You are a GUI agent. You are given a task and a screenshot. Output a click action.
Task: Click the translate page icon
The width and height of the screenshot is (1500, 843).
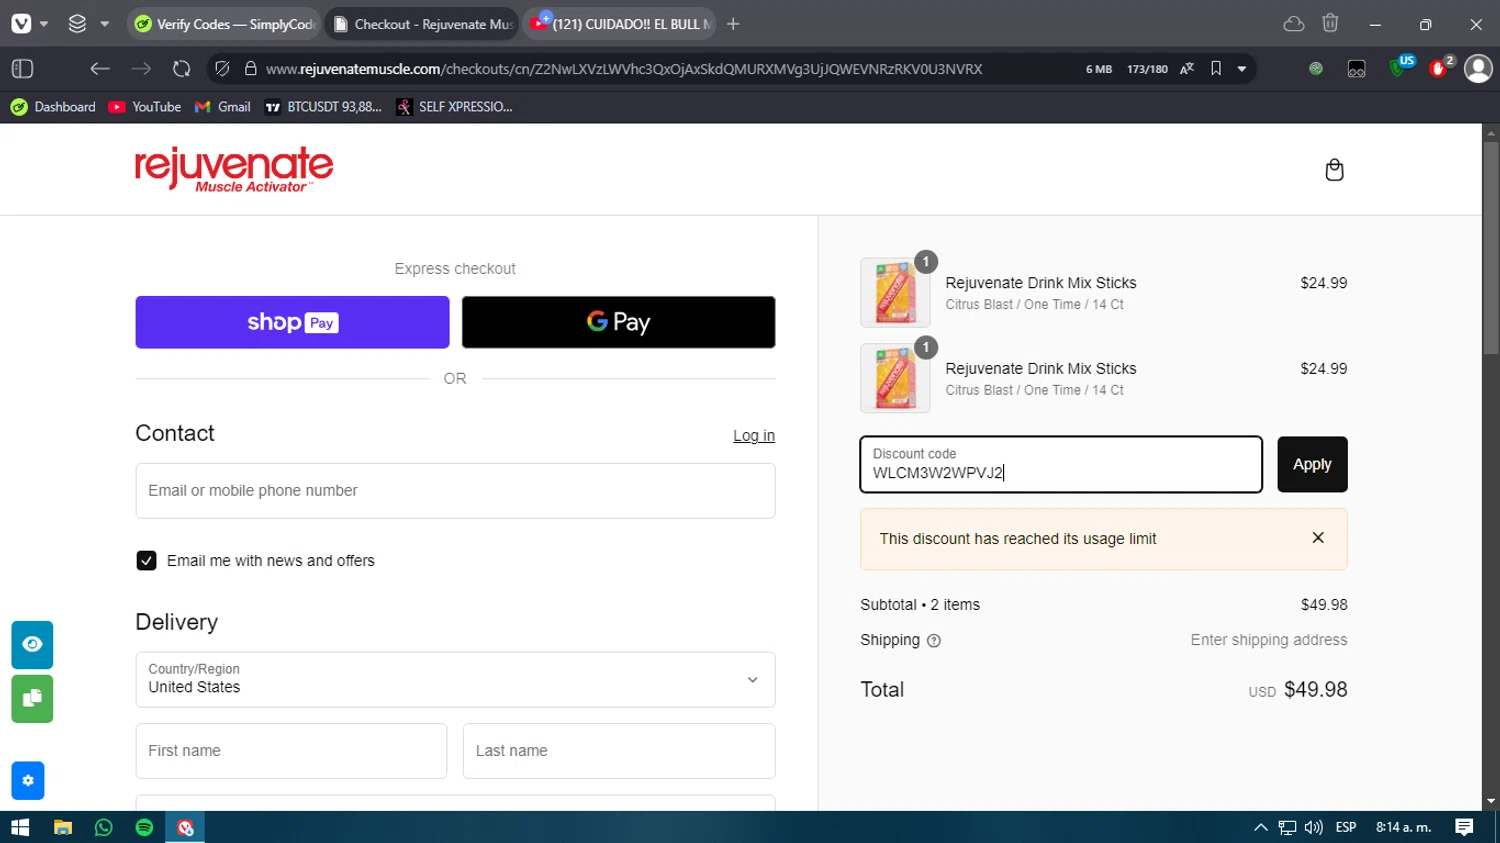1187,69
